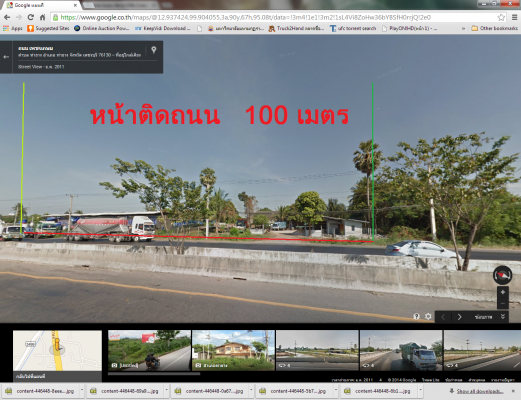Zoom in with the plus button
This screenshot has height=400, width=521.
point(503,292)
